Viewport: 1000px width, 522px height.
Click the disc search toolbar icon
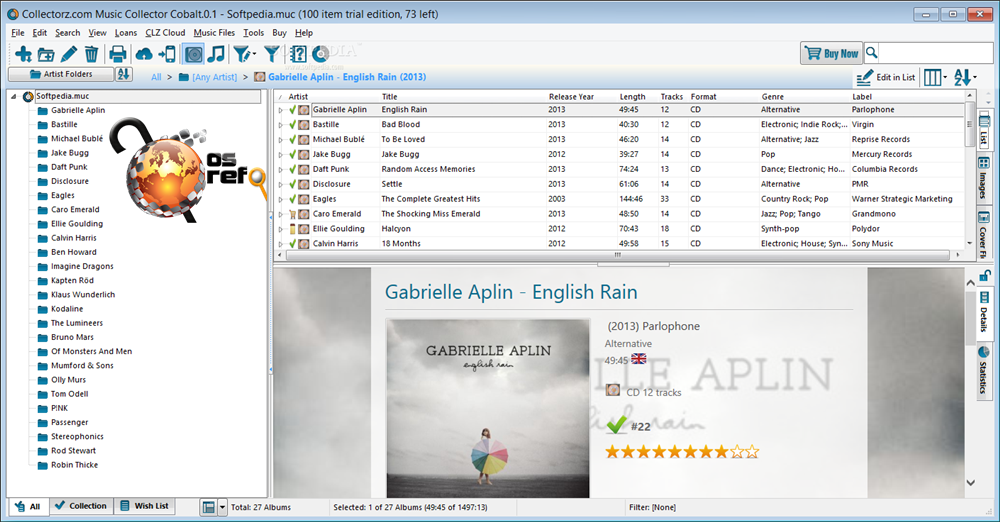pyautogui.click(x=320, y=54)
